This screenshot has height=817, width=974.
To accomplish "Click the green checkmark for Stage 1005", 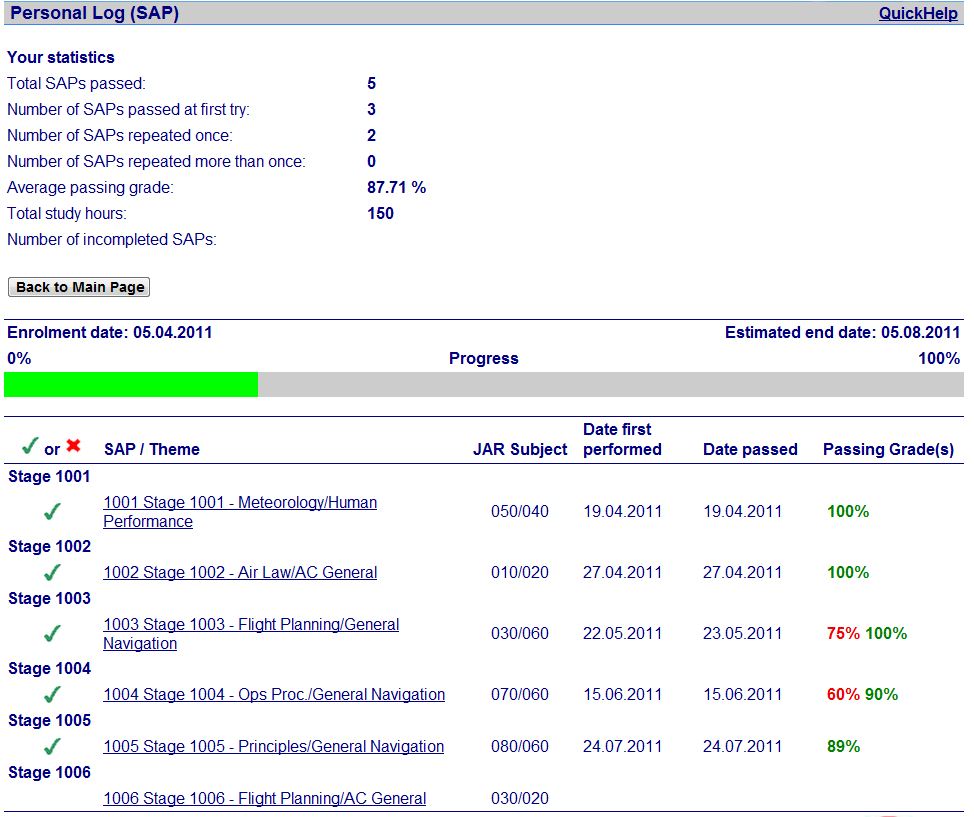I will pyautogui.click(x=52, y=747).
